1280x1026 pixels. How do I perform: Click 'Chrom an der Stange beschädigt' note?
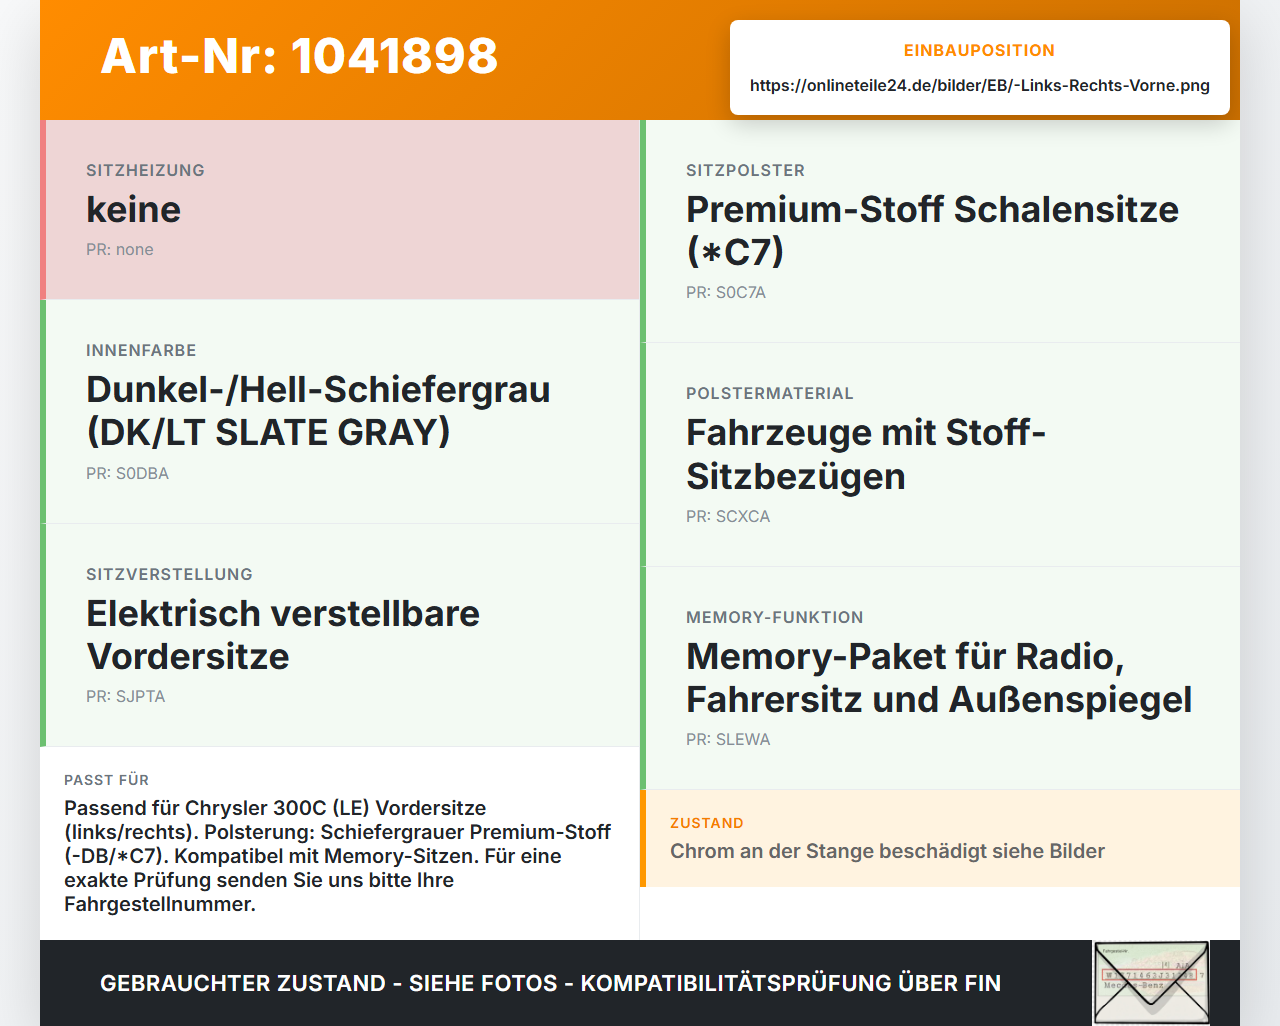pos(887,851)
